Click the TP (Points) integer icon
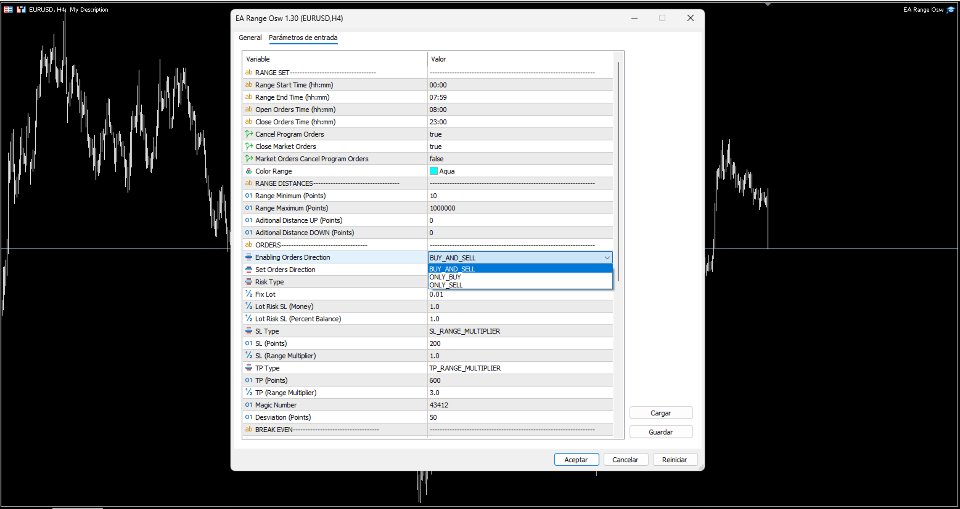 [249, 380]
